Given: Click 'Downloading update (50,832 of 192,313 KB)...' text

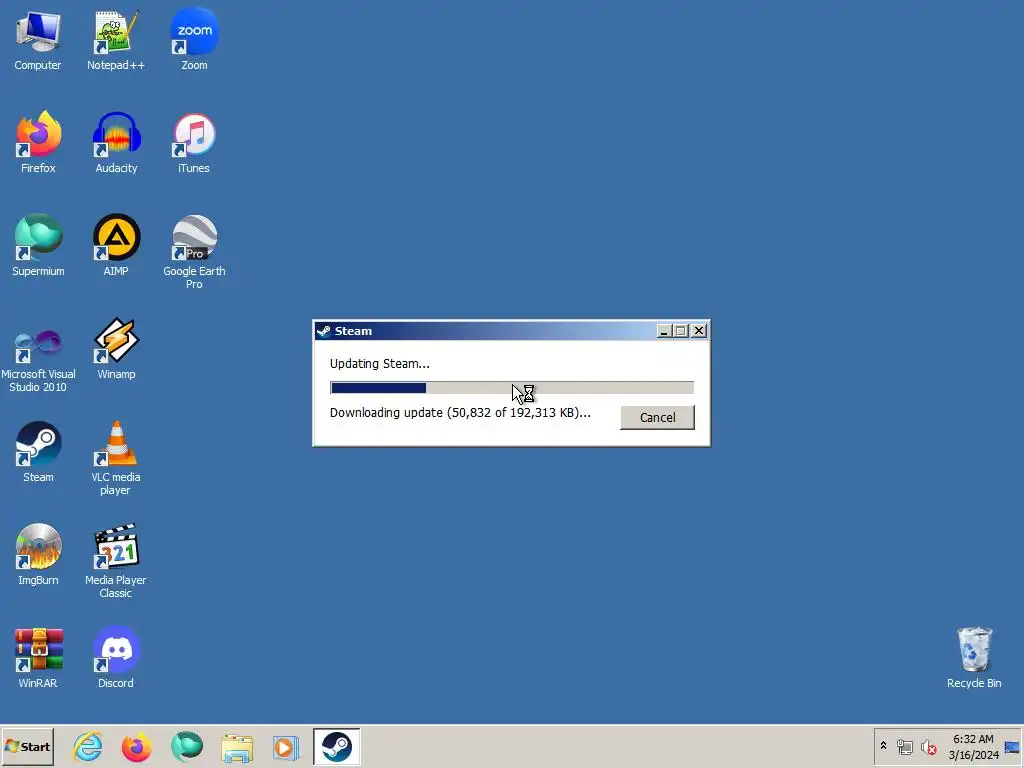Looking at the screenshot, I should 460,413.
